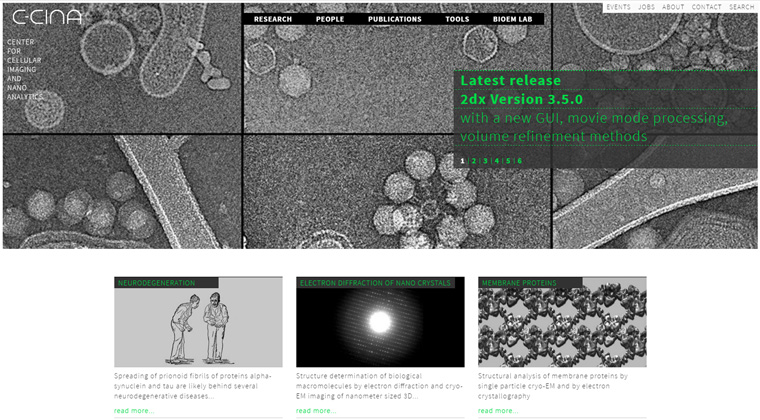Click read more under Neurodegeneration
Screen dimensions: 760x420
(x=134, y=410)
